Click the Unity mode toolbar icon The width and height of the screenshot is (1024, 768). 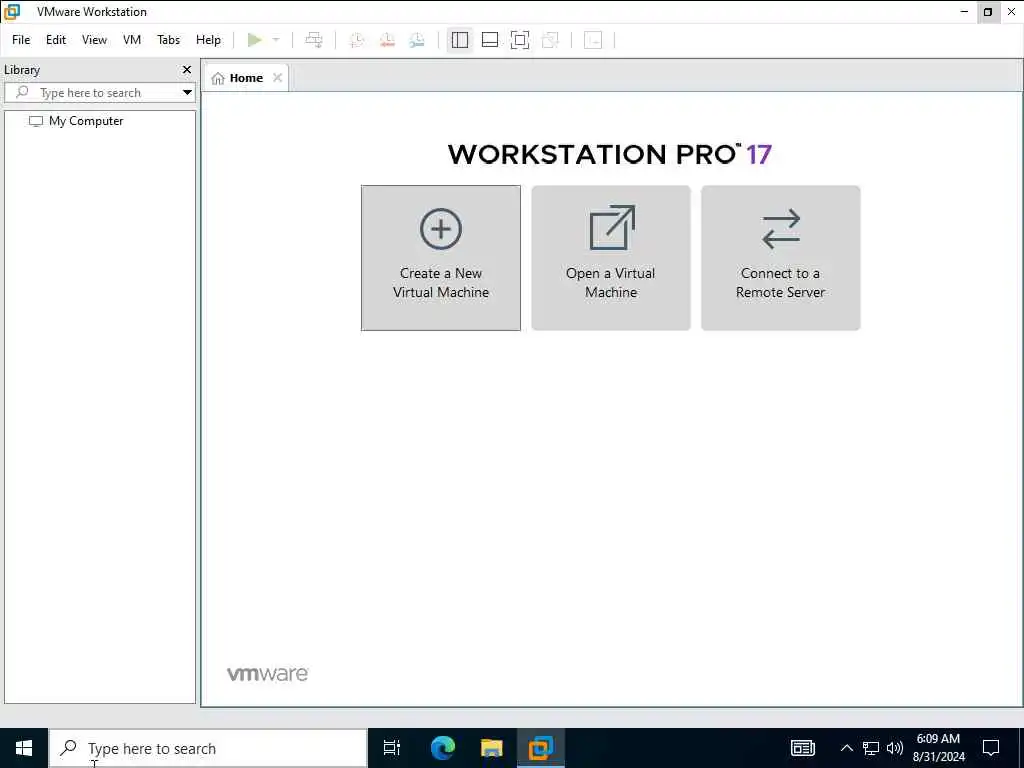551,40
